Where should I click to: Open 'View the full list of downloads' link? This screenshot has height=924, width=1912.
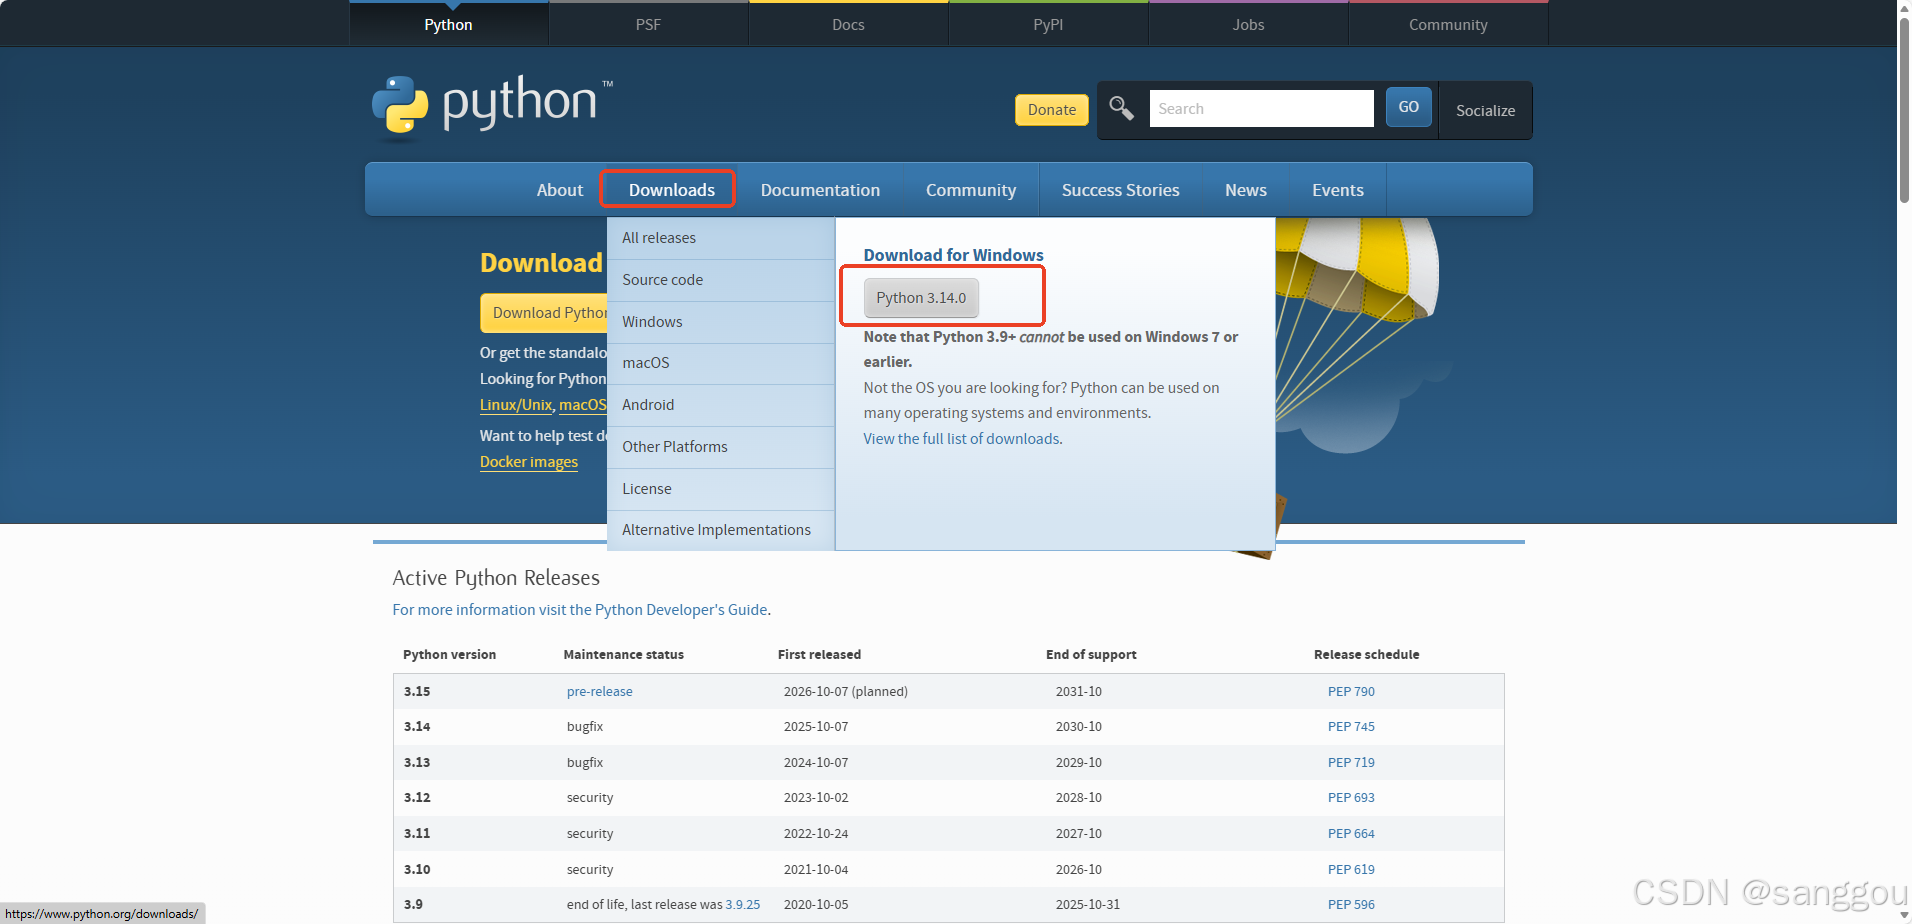click(x=961, y=438)
